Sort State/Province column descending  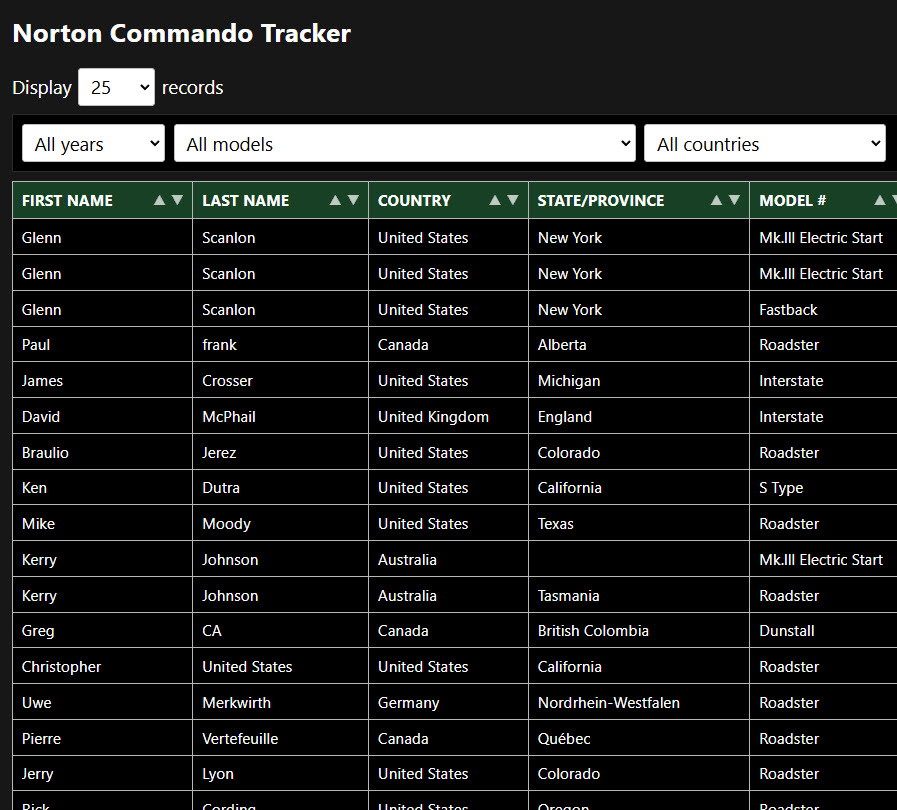[x=735, y=200]
